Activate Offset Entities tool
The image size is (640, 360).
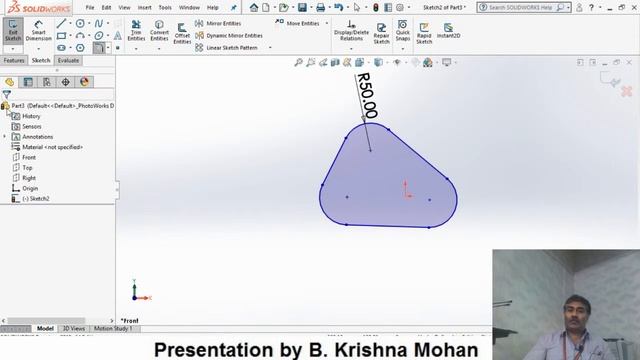click(x=182, y=33)
